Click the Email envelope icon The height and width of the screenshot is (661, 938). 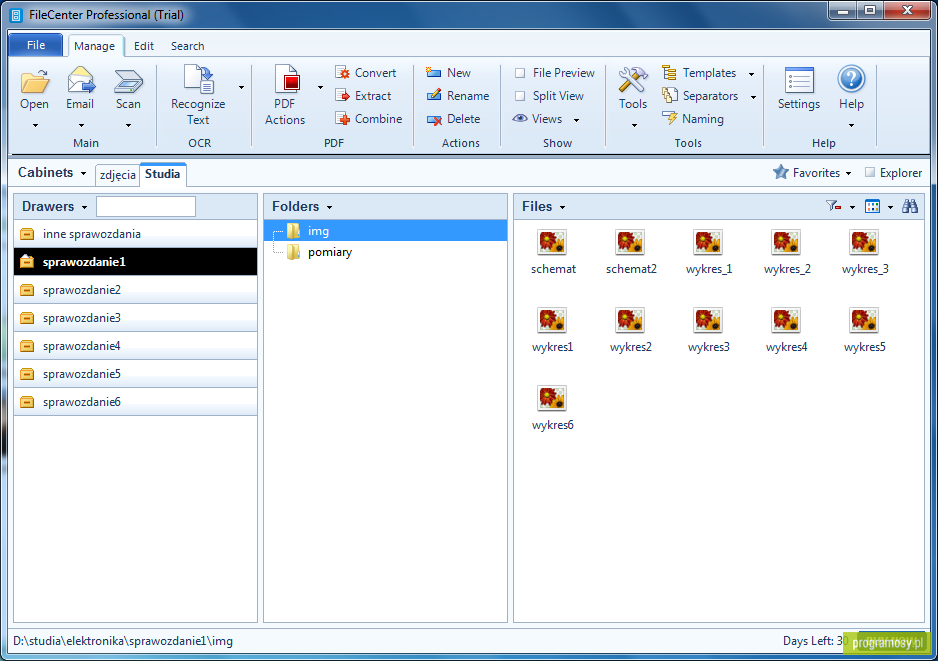(x=81, y=80)
